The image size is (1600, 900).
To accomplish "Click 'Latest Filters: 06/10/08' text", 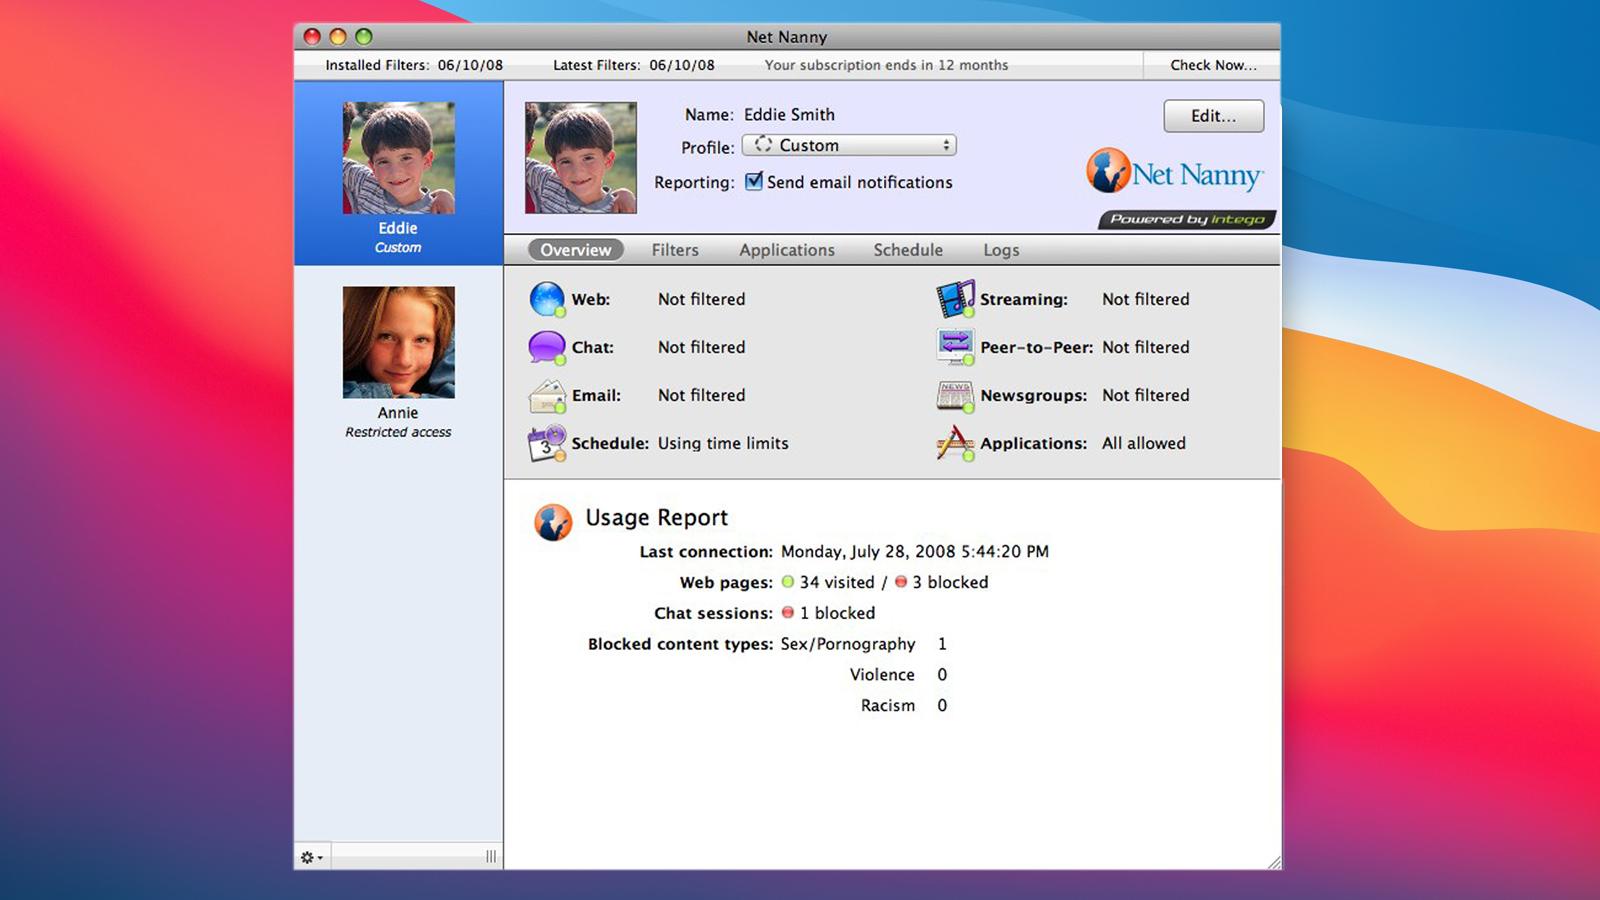I will click(x=634, y=65).
